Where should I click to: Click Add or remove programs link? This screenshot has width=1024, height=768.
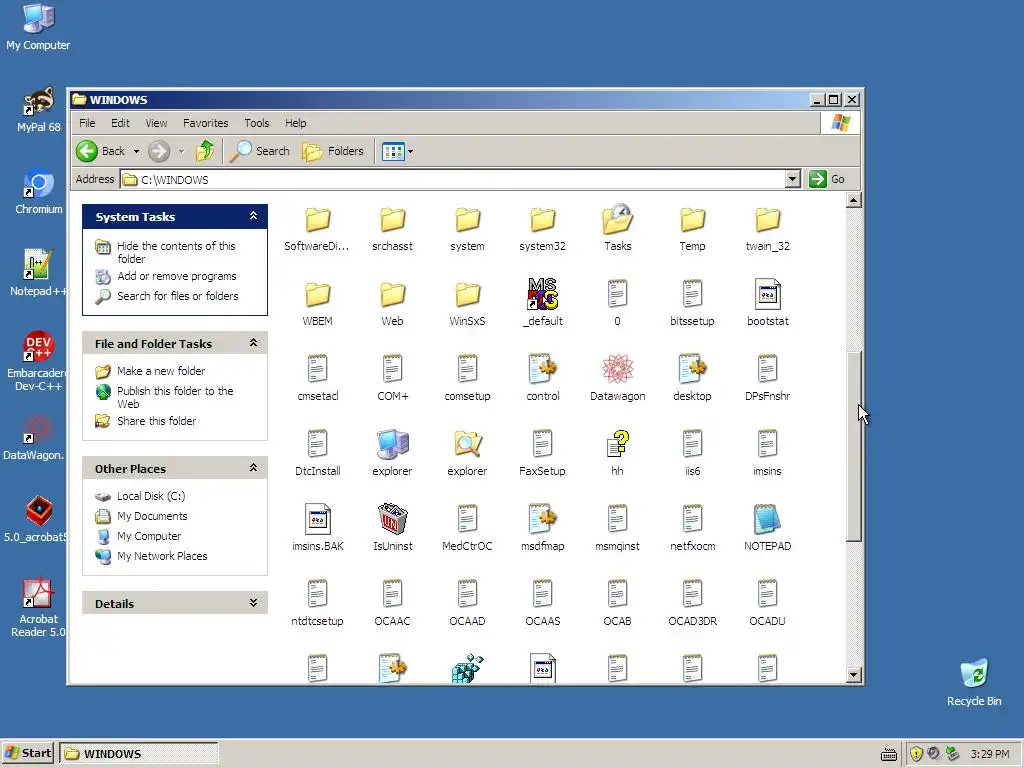[177, 276]
